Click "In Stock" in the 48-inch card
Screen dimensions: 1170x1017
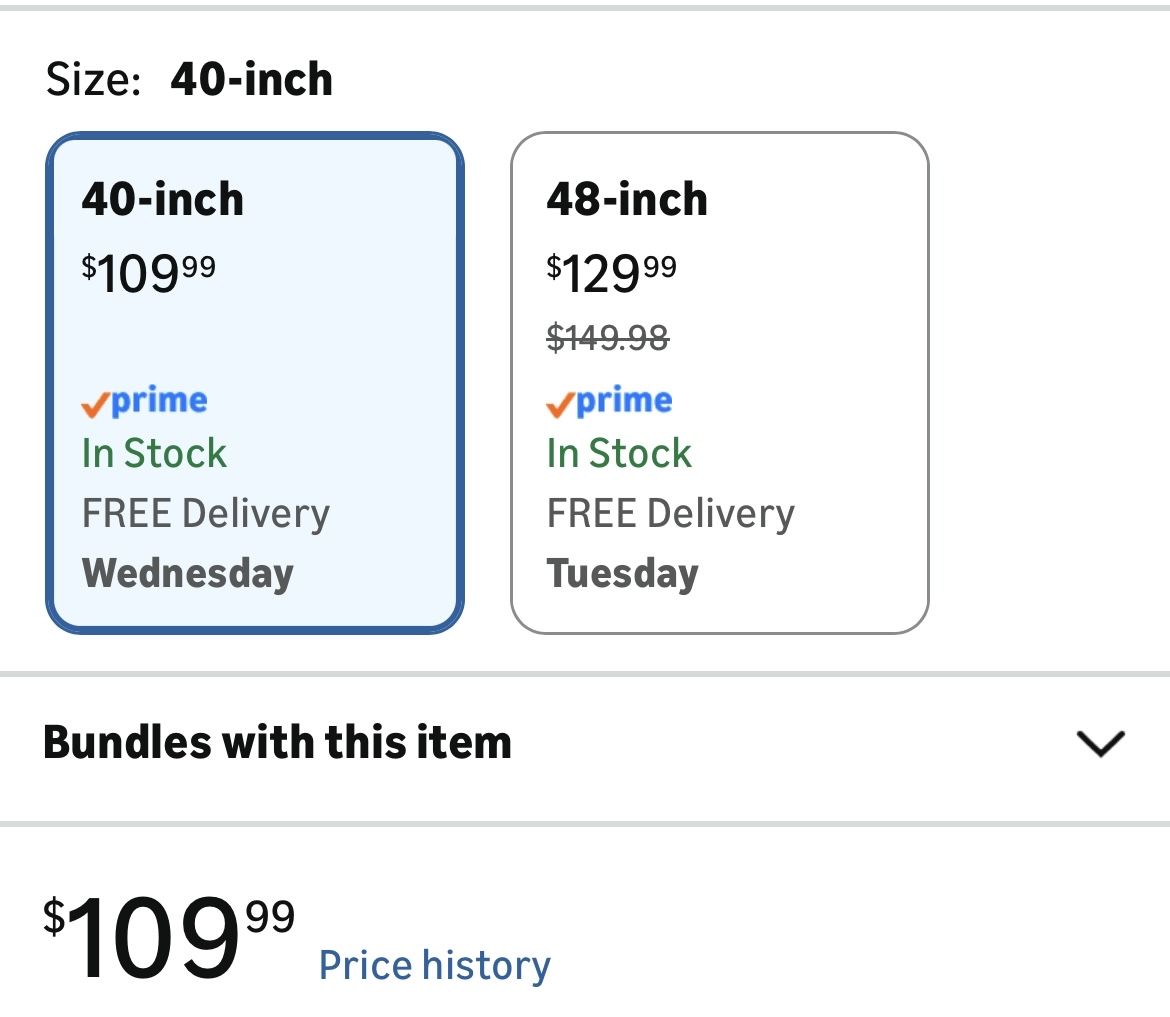point(619,454)
